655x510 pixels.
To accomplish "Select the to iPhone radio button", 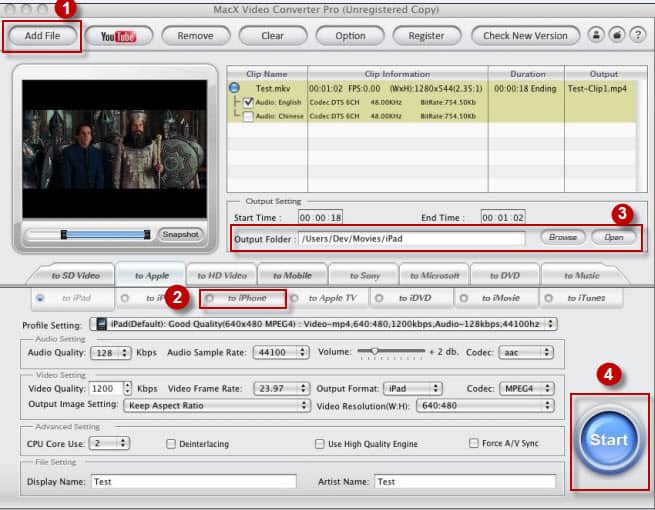I will click(x=210, y=298).
